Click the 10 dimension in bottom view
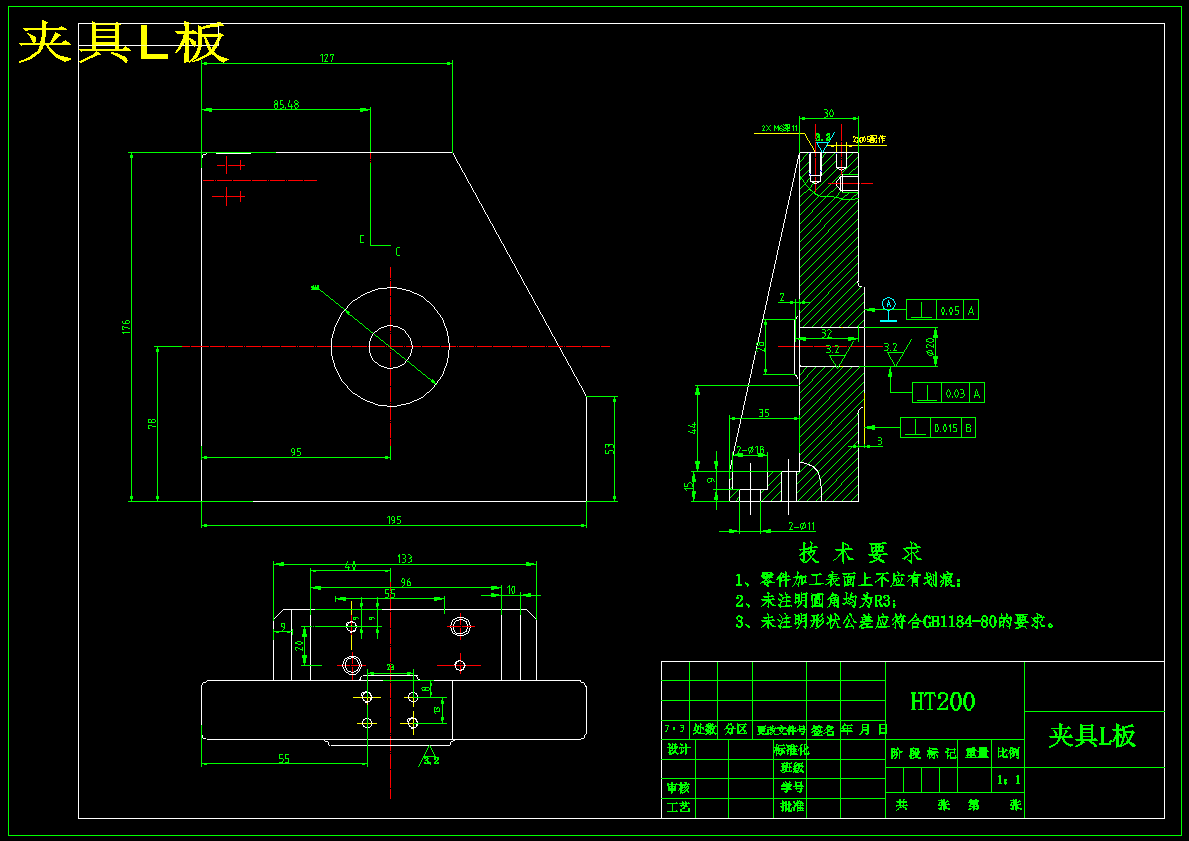Screen dimensions: 1189x841 [511, 590]
